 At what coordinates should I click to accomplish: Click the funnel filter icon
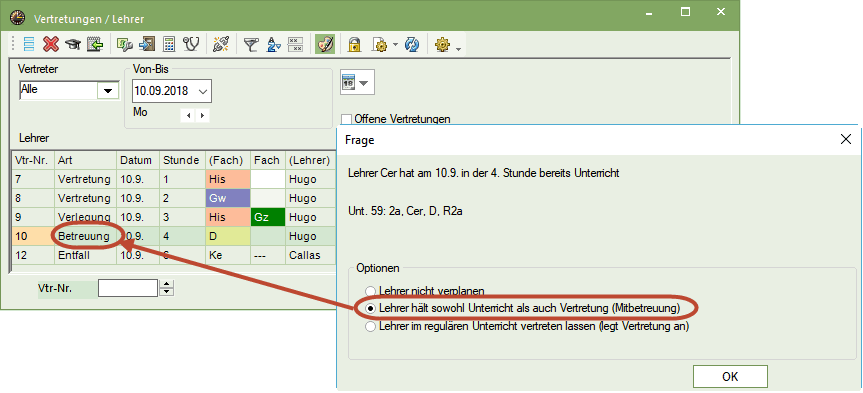251,45
